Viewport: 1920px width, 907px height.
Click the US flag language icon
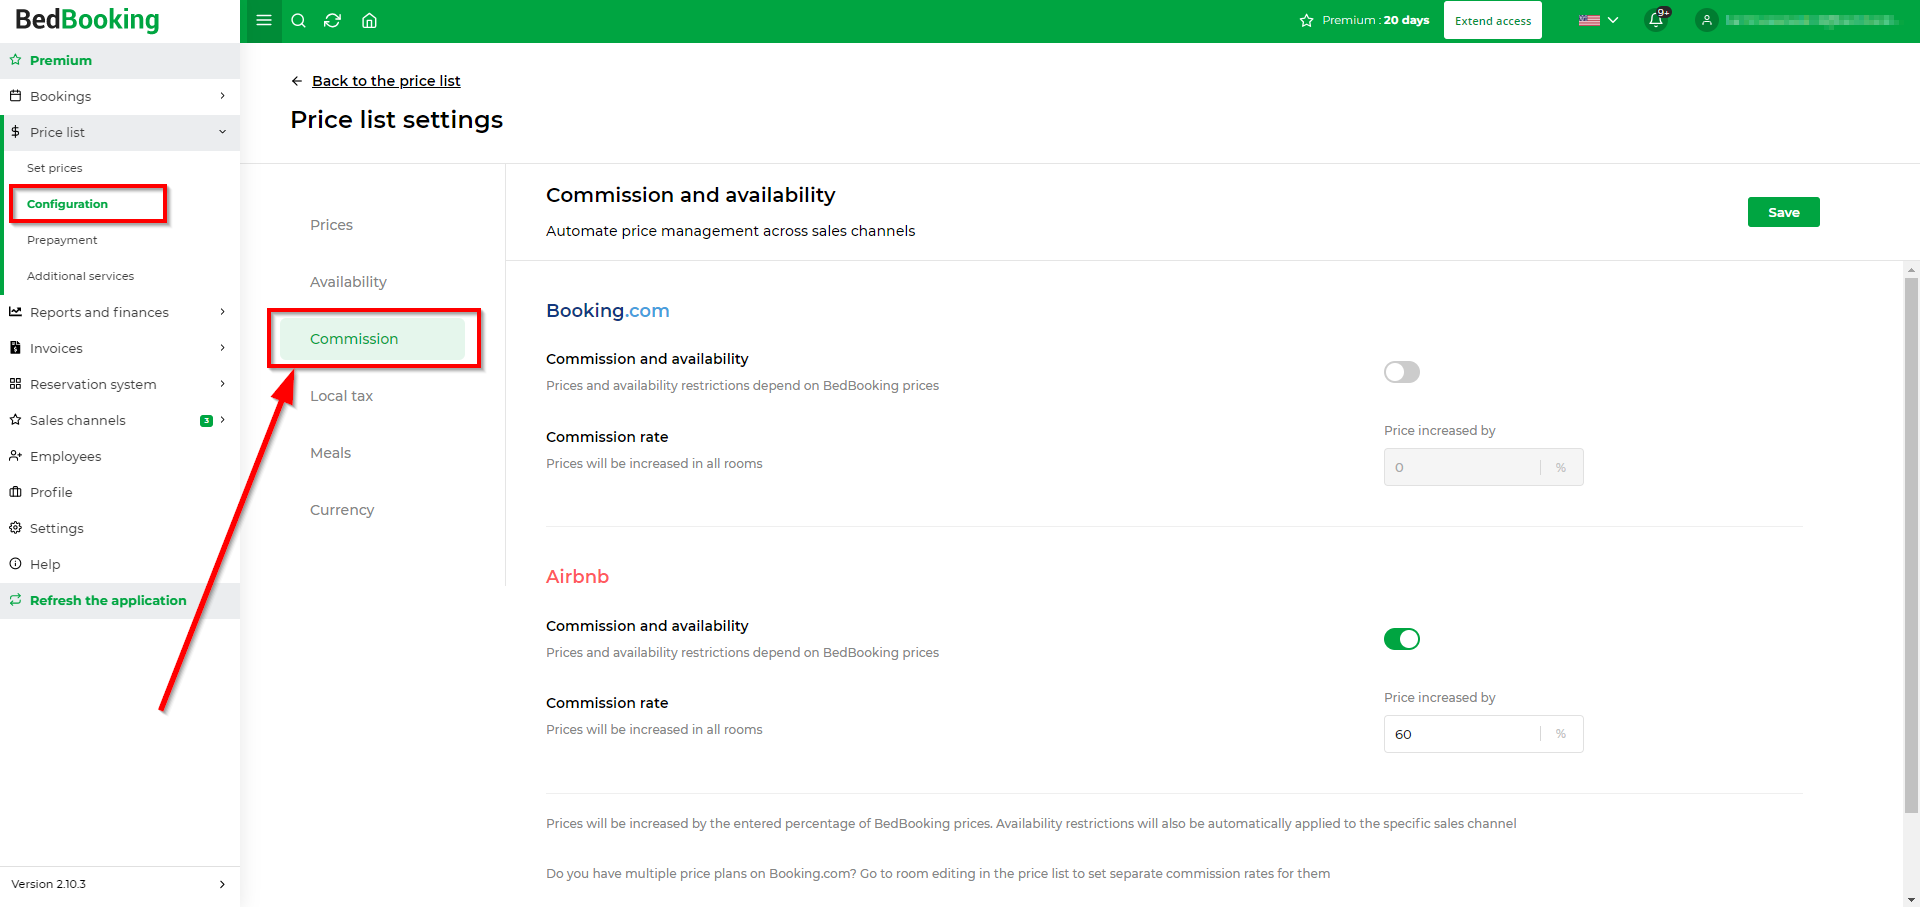[x=1589, y=20]
